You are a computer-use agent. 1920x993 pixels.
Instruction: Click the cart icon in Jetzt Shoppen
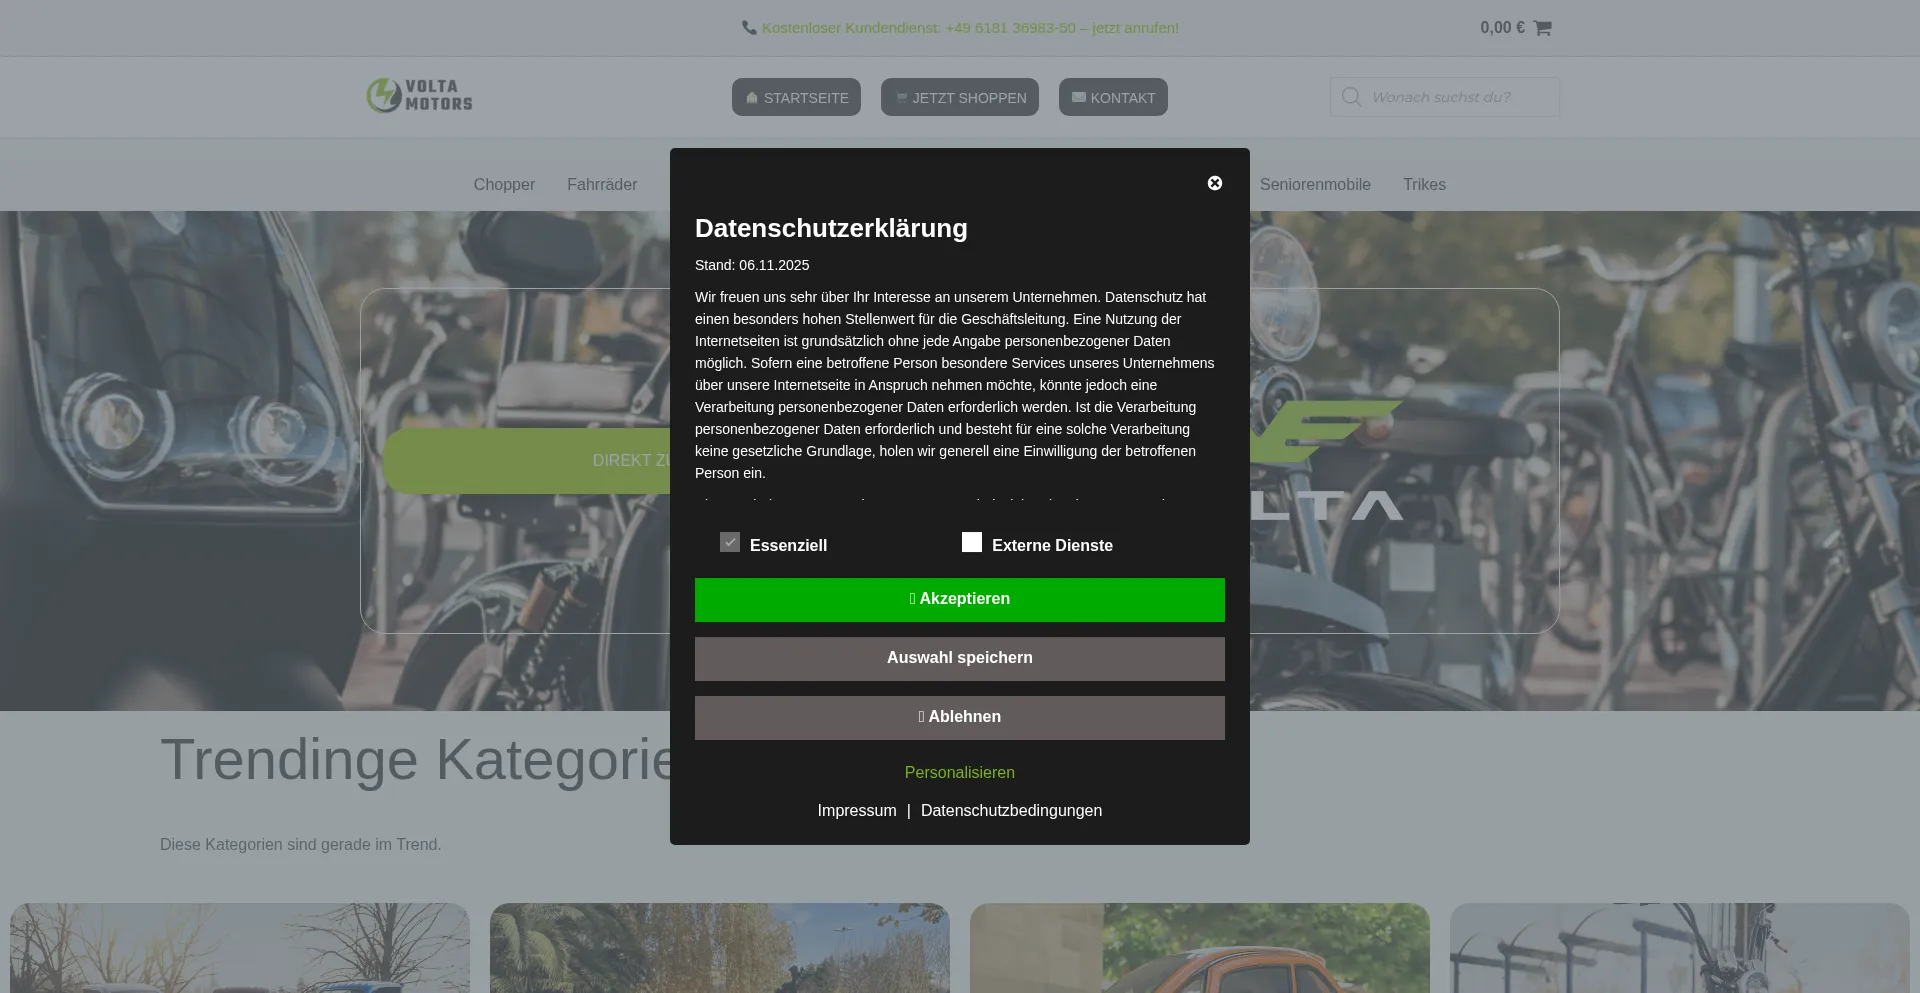click(x=901, y=98)
